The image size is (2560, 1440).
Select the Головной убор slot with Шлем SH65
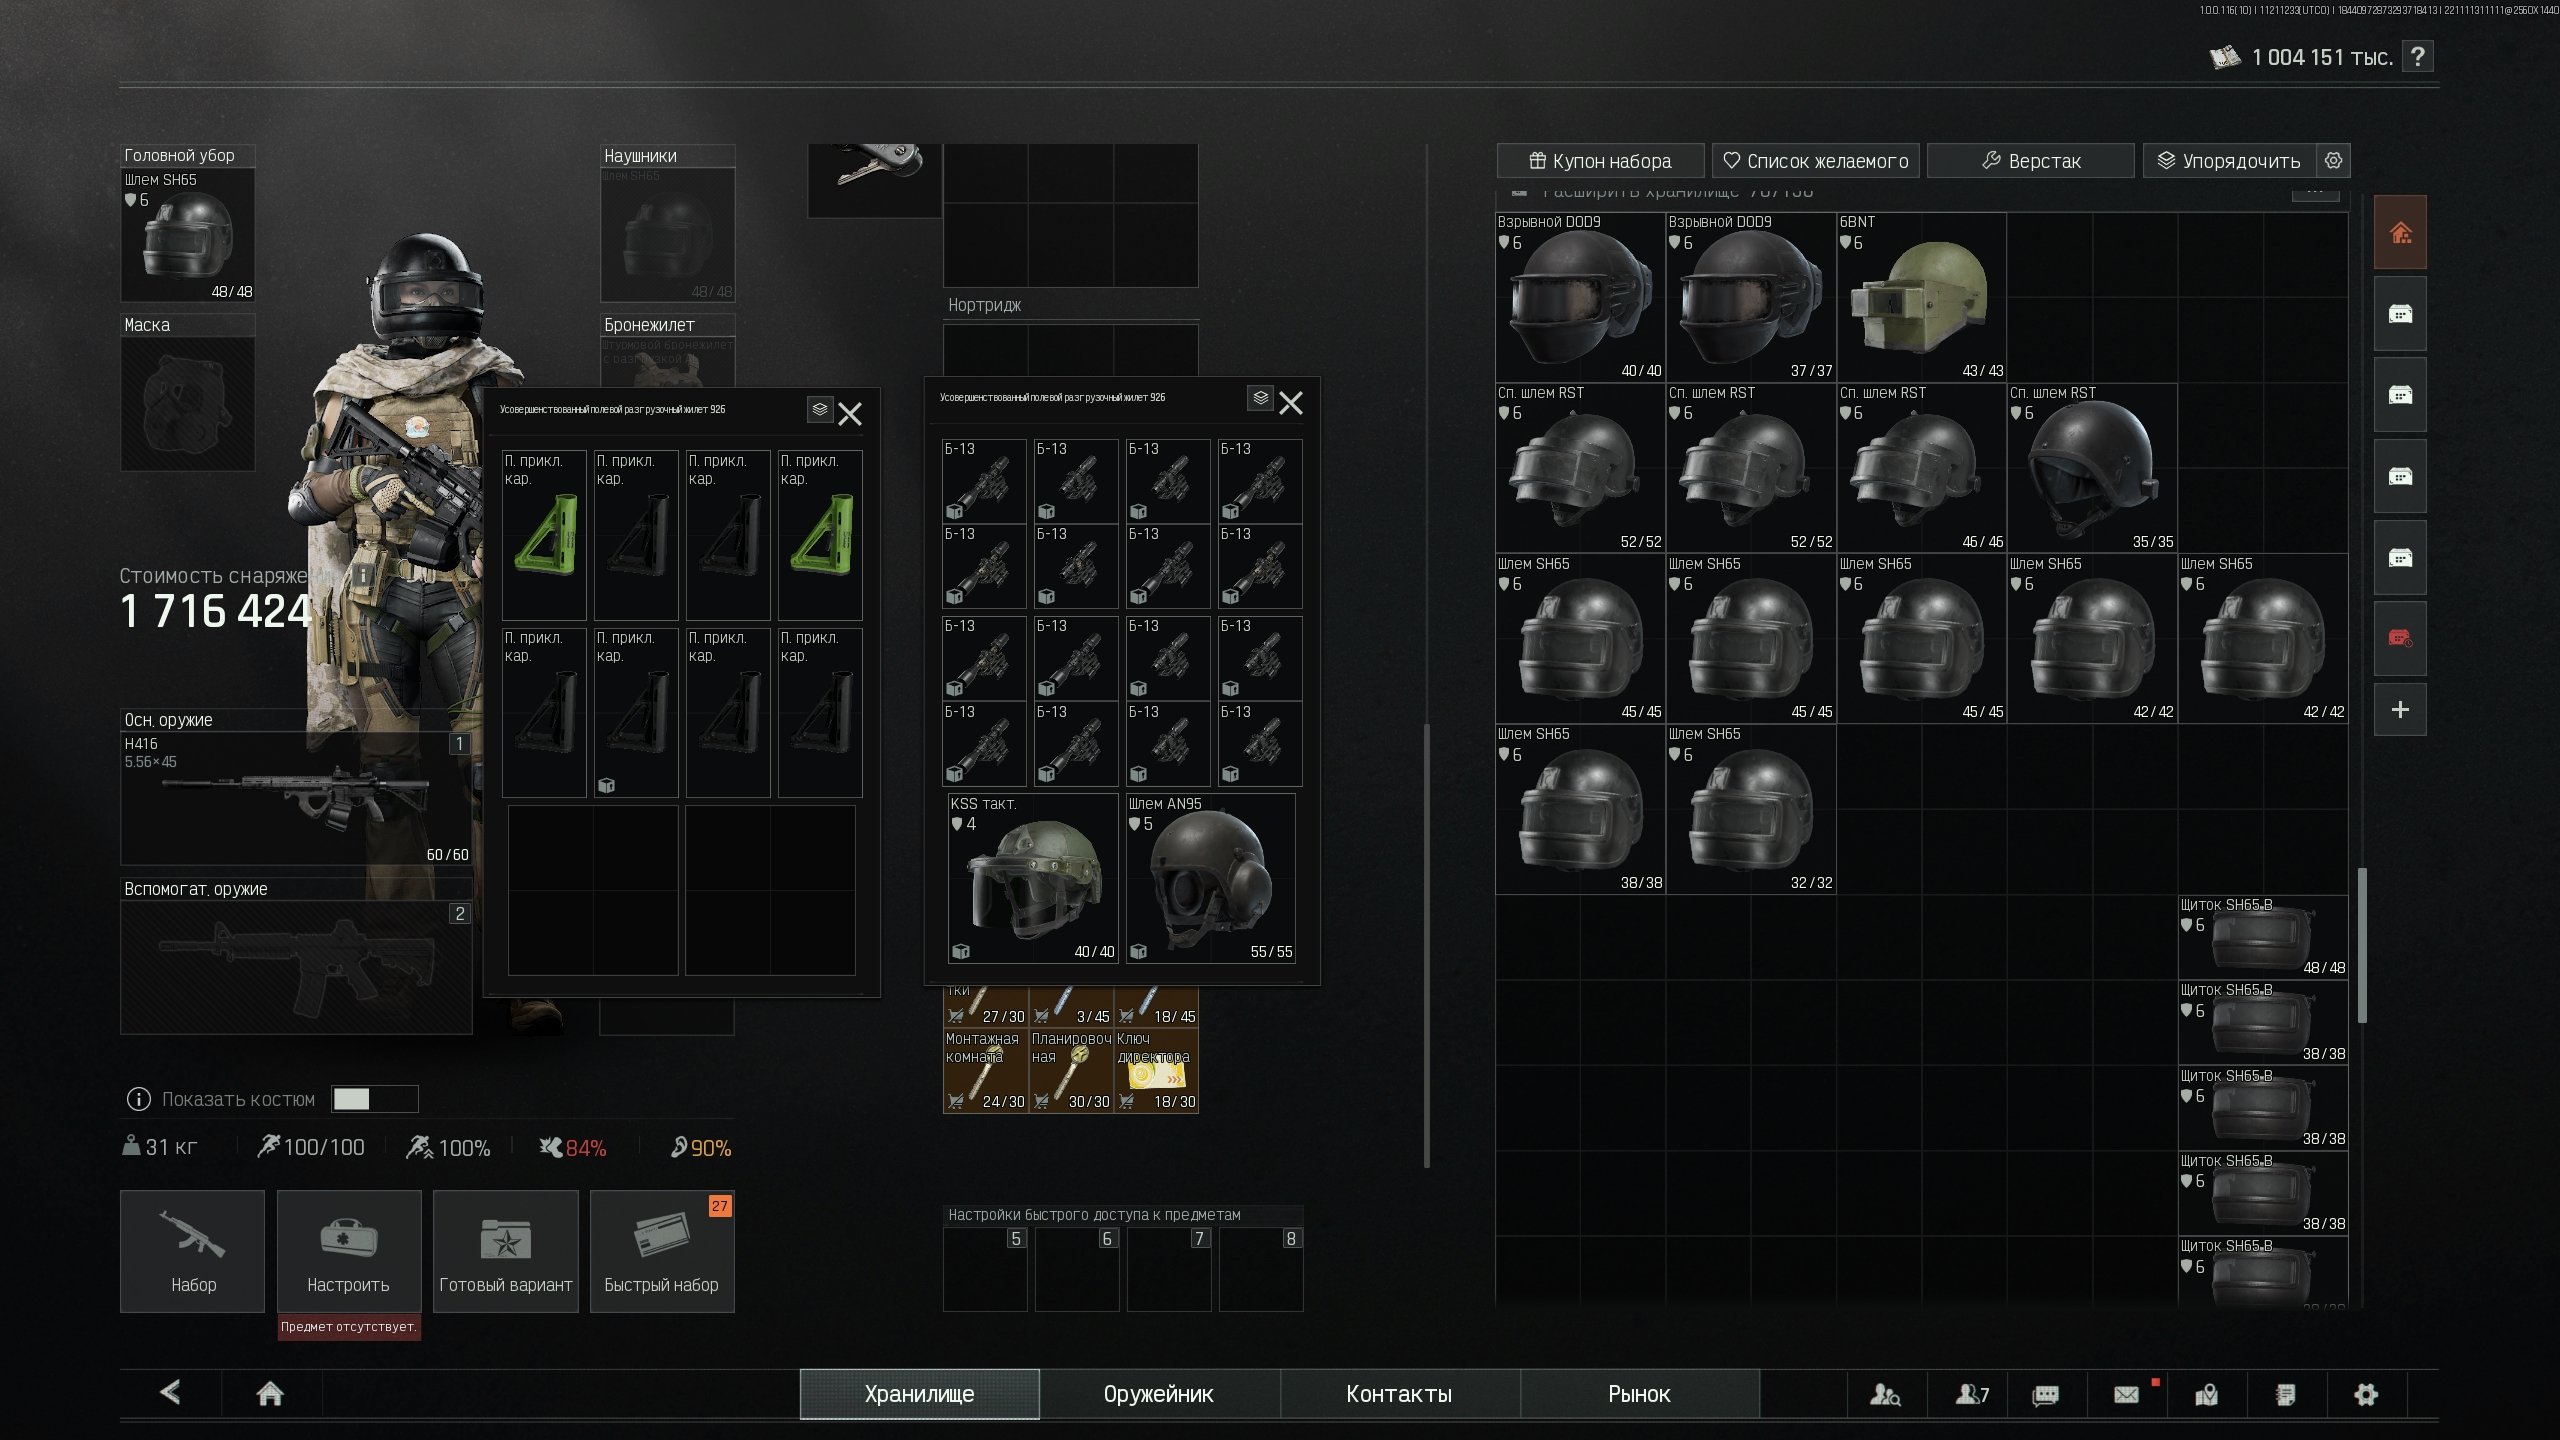click(x=188, y=234)
